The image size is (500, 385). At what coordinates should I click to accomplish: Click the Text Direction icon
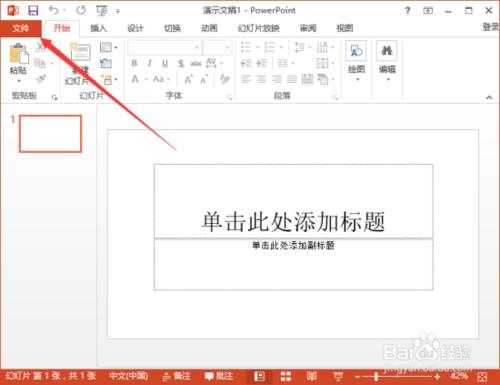322,47
